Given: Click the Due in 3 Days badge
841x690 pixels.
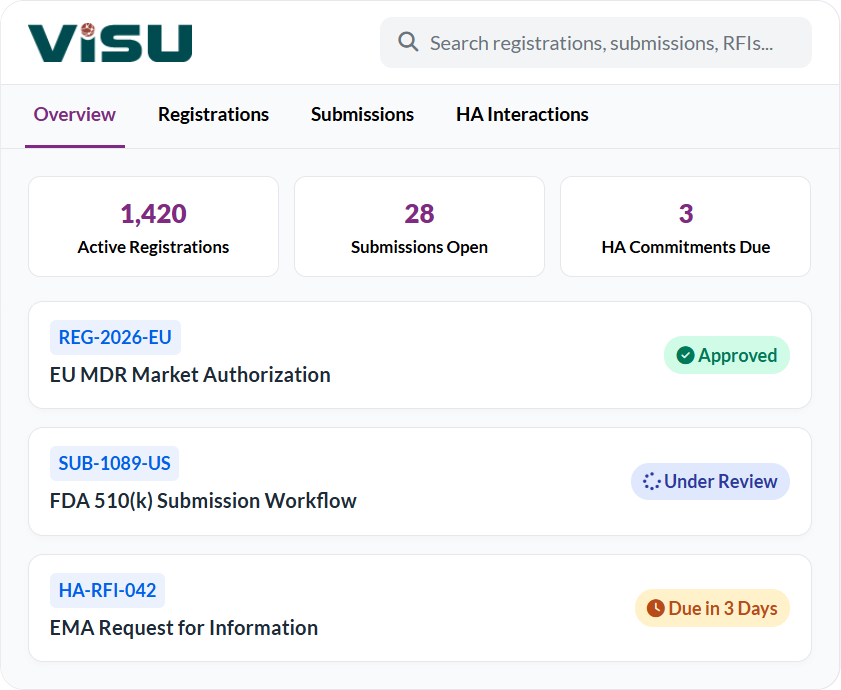Looking at the screenshot, I should [712, 608].
